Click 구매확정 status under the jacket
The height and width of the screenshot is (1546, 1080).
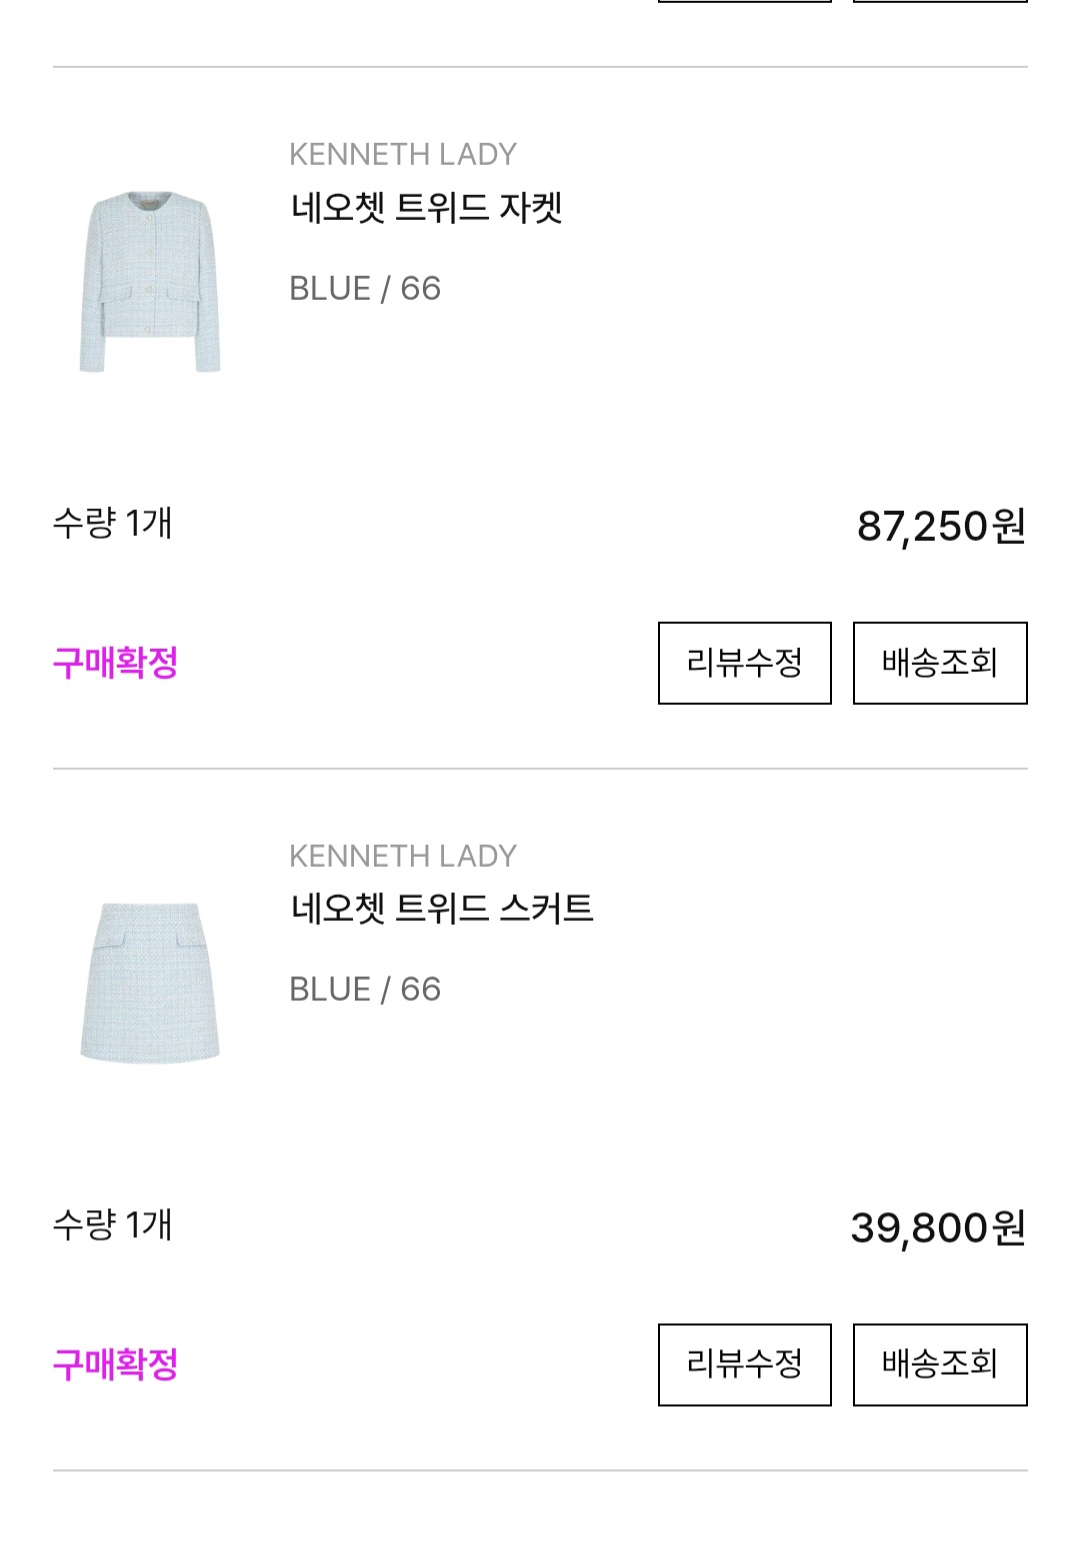(x=115, y=663)
